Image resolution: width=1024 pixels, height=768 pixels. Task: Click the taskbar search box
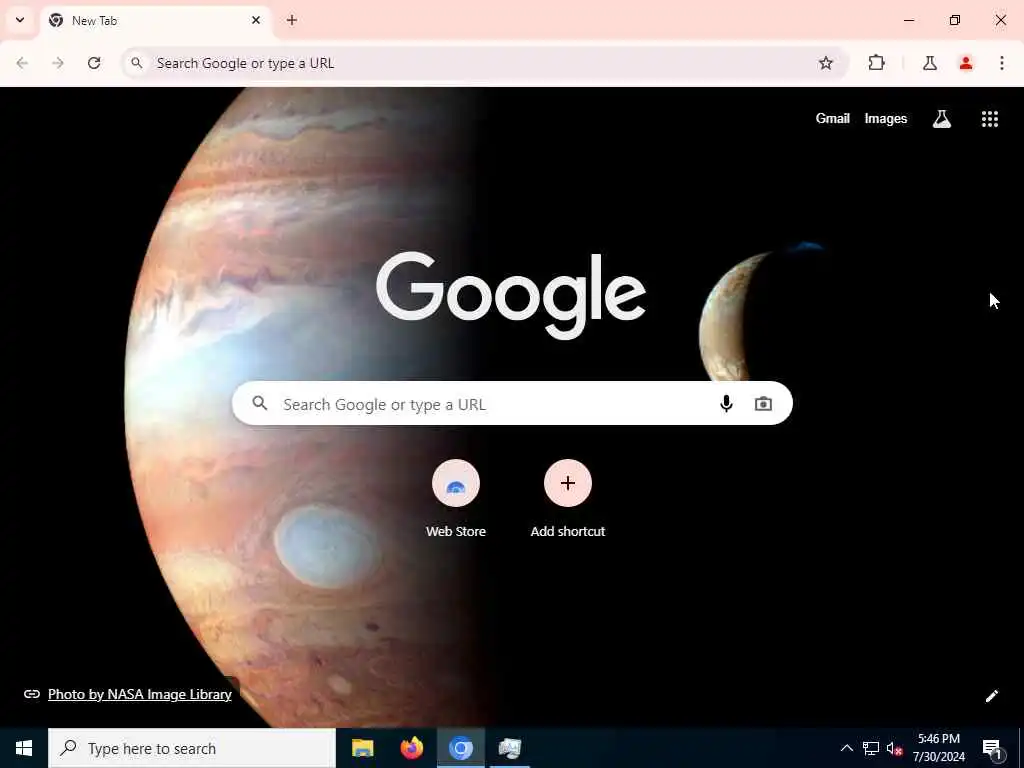[192, 748]
